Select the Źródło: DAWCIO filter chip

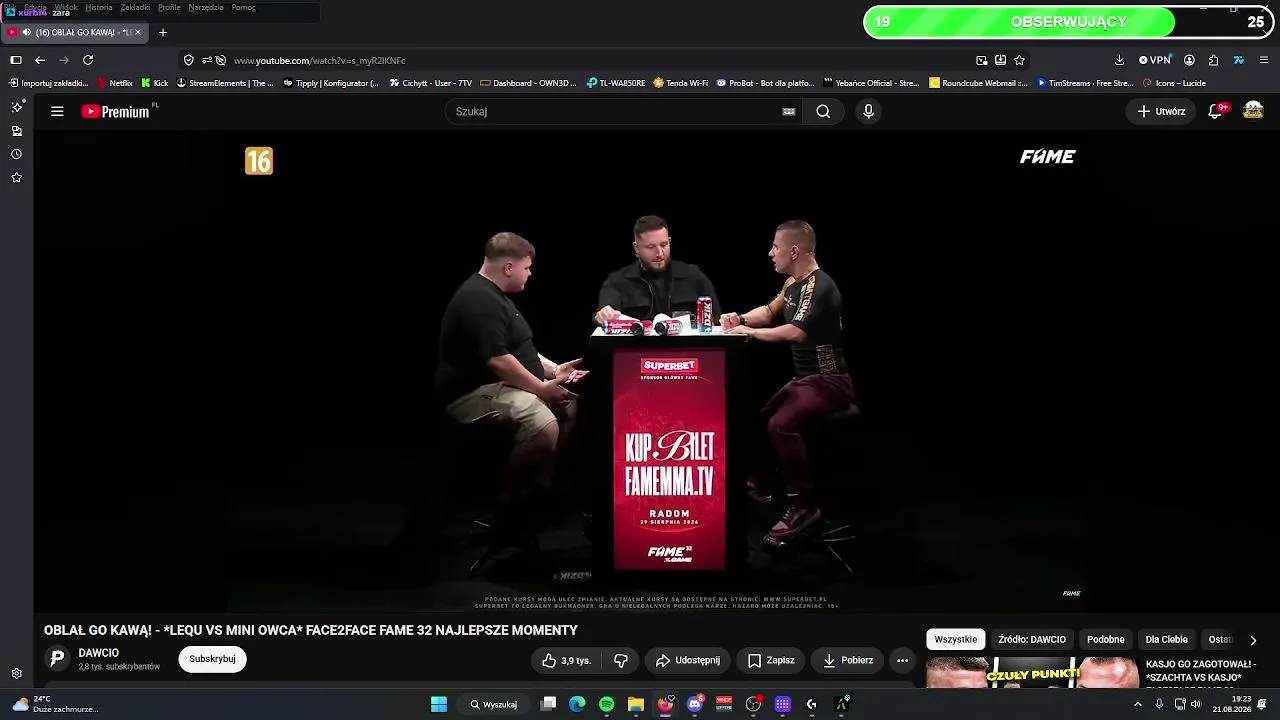[1032, 640]
